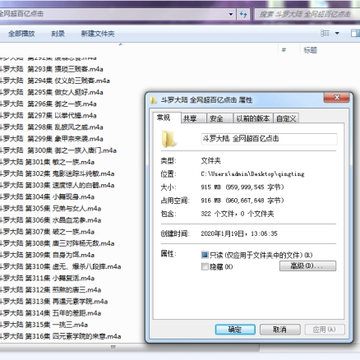Click the 高级(D)... button
The width and height of the screenshot is (360, 360).
(308, 266)
